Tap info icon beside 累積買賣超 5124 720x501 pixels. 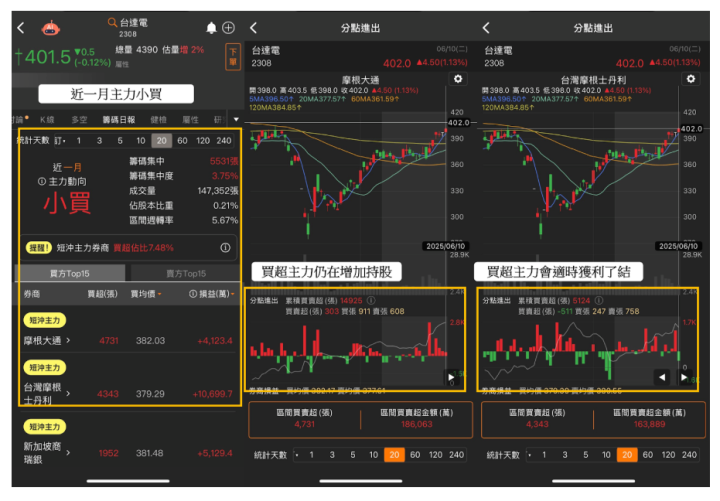pos(599,300)
